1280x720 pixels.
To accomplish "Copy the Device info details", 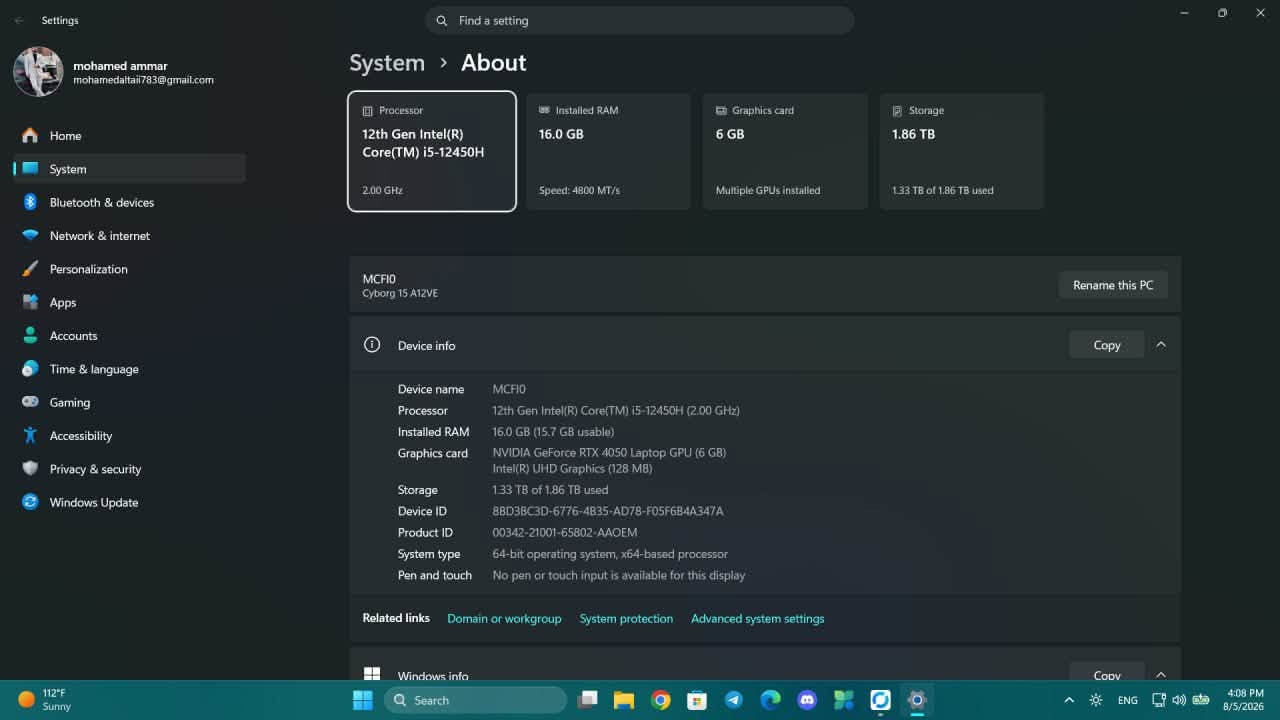I will [x=1107, y=345].
